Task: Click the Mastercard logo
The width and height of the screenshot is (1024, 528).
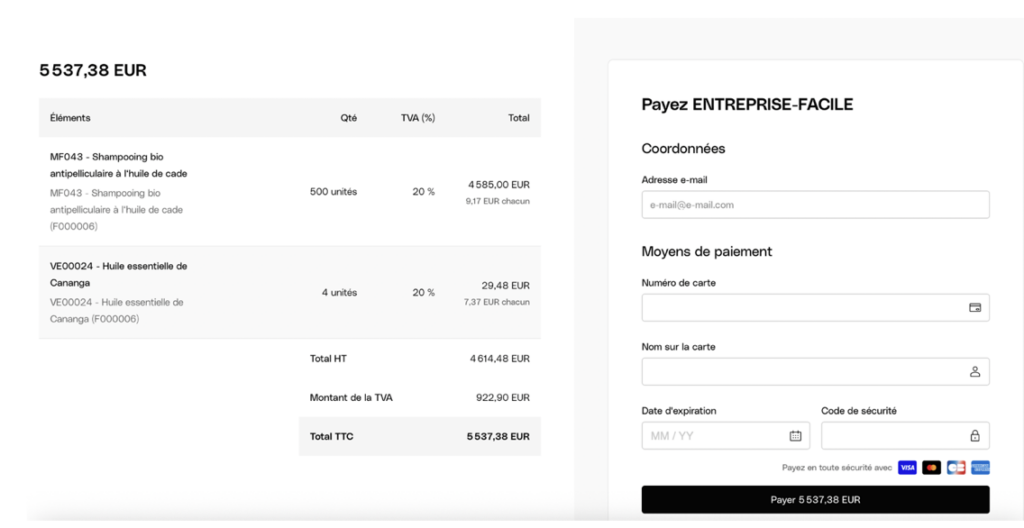Action: click(x=931, y=467)
